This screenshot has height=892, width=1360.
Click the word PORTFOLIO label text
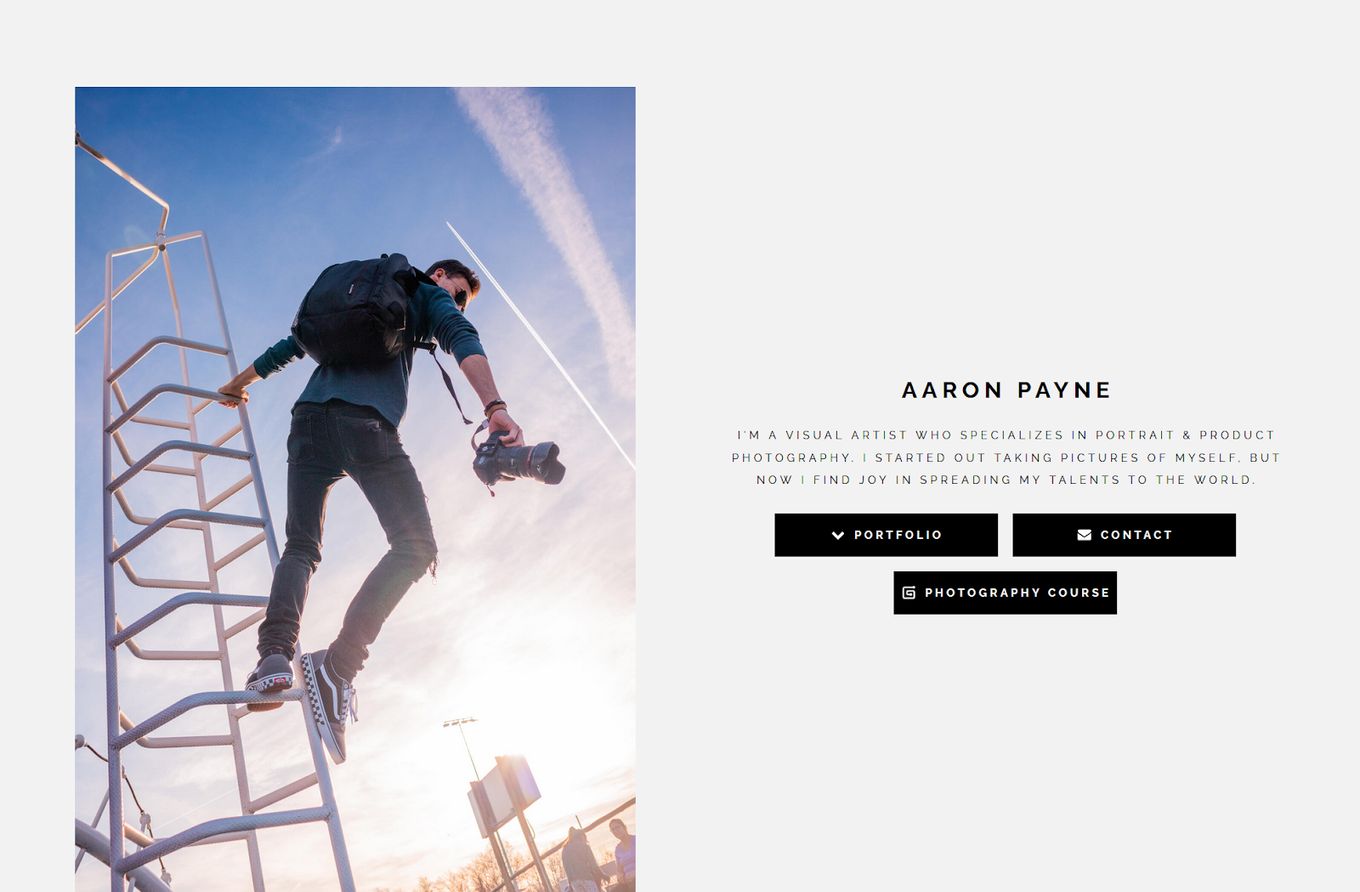pyautogui.click(x=898, y=535)
